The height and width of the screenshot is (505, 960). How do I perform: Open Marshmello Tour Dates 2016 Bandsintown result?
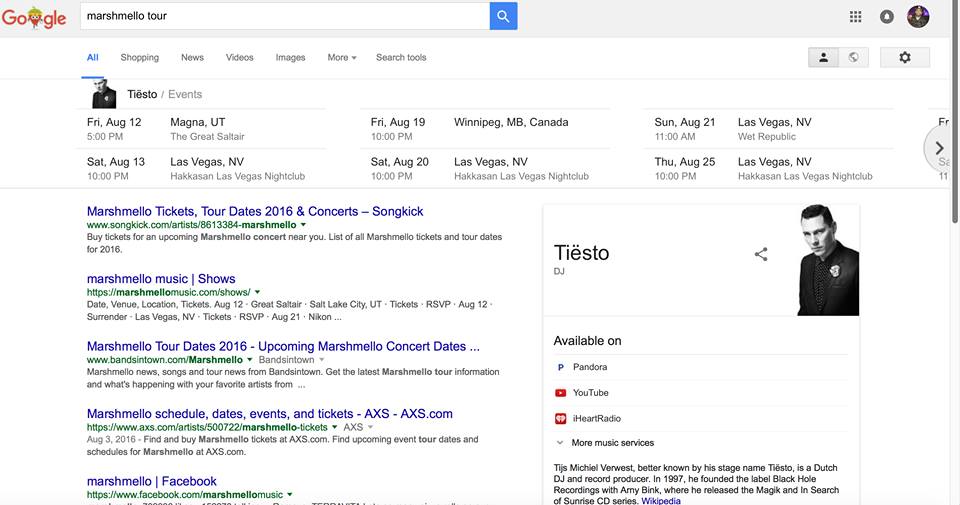coord(283,346)
